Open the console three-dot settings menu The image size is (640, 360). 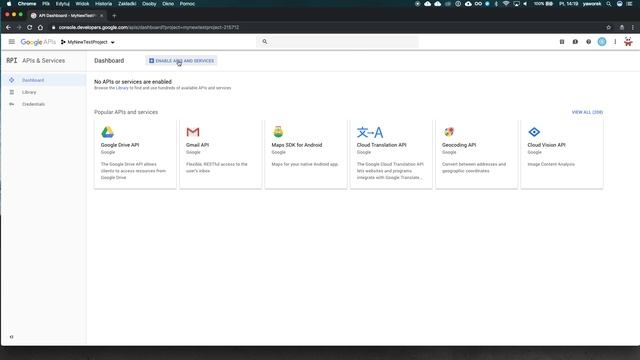point(615,42)
